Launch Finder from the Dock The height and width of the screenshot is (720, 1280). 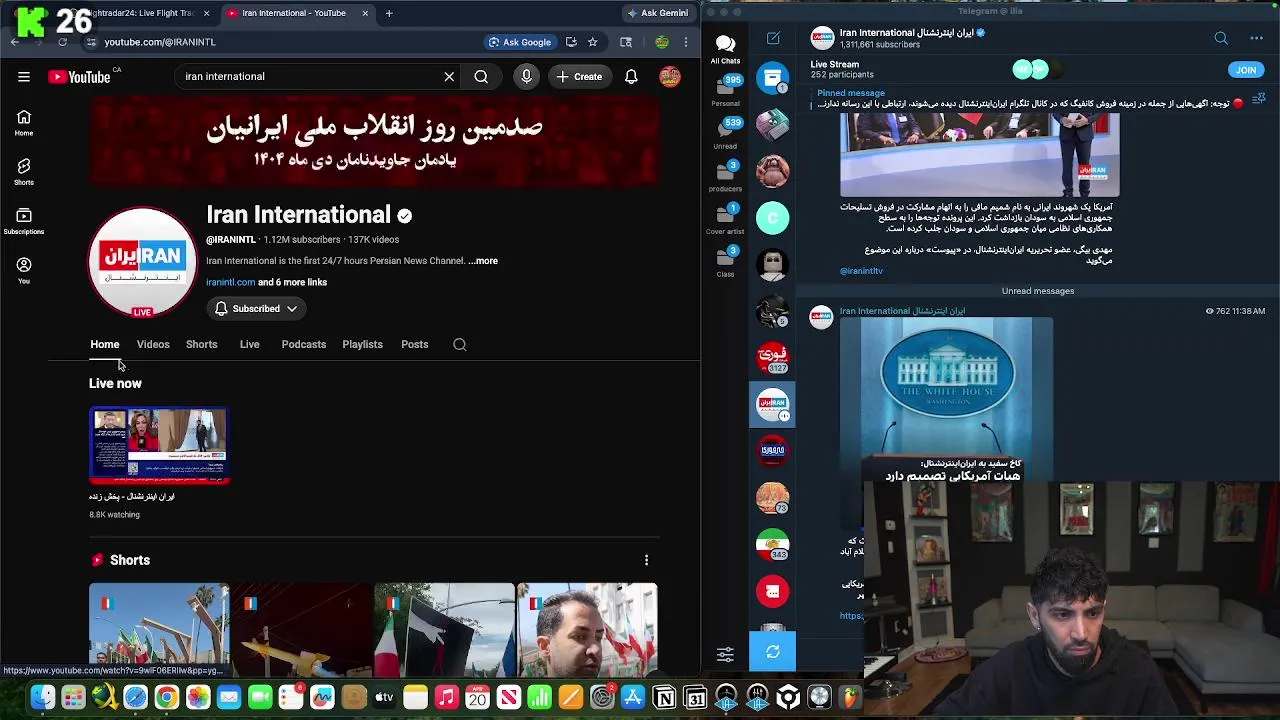[x=42, y=697]
